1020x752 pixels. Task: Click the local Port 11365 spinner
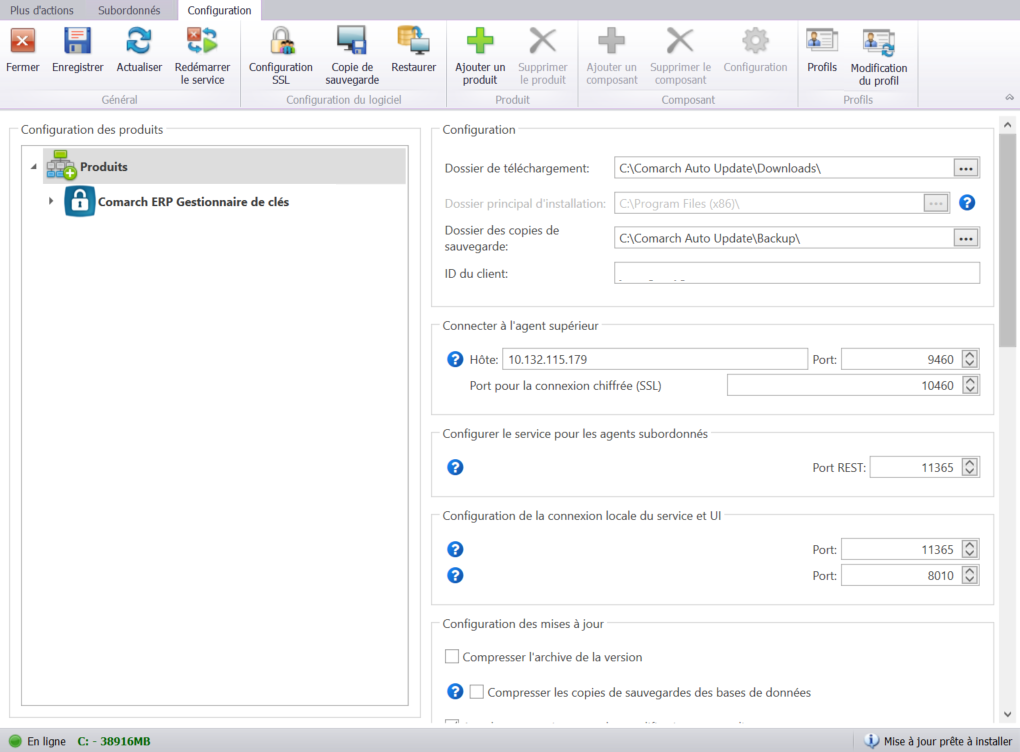(970, 550)
